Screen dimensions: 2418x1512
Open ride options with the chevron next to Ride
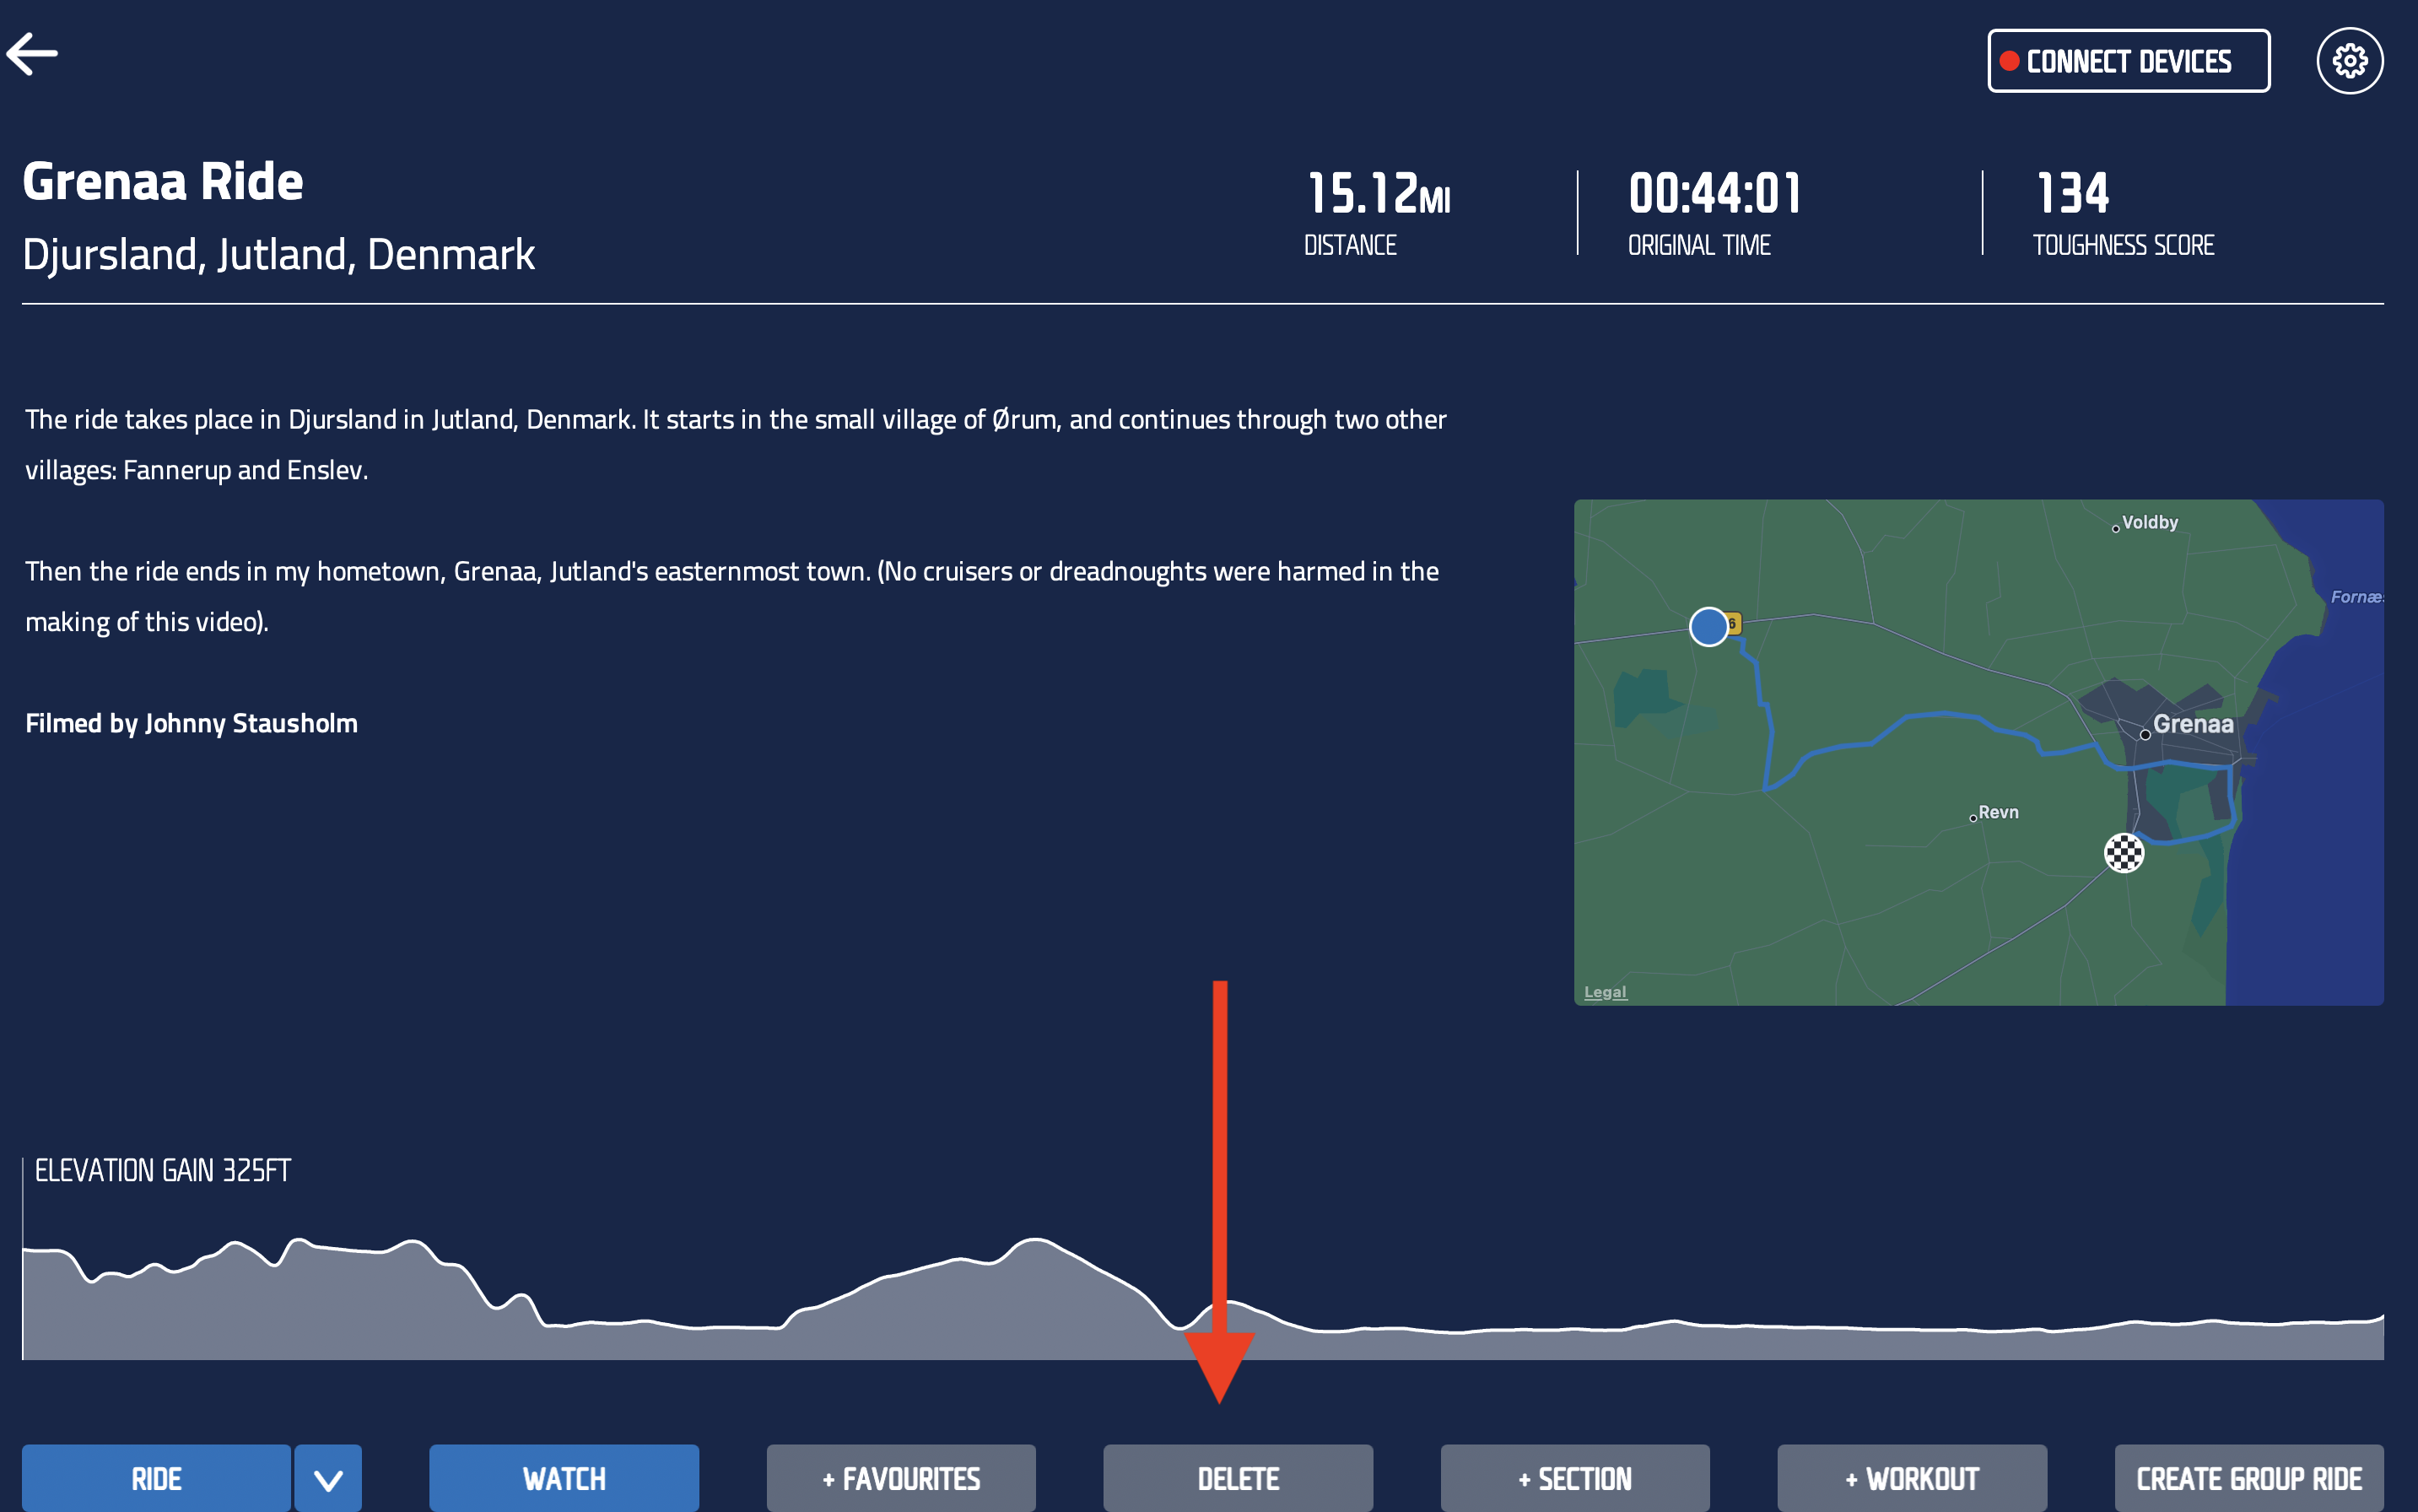pos(327,1477)
